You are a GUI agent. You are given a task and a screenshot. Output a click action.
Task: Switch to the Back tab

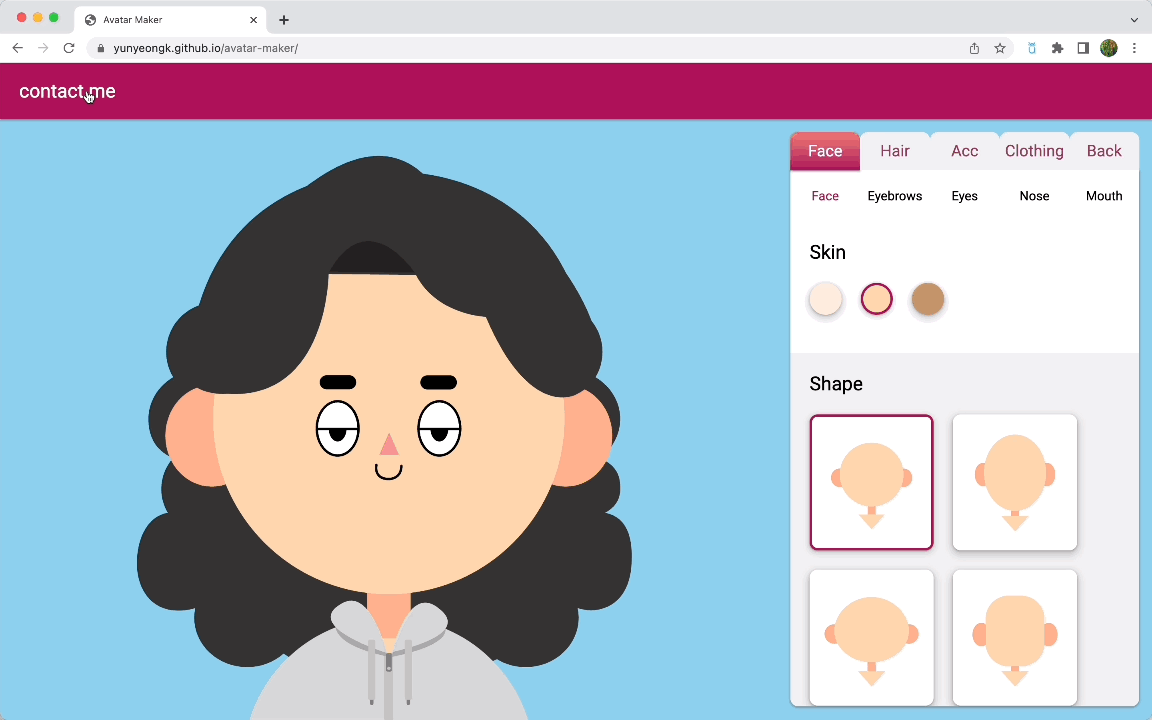pyautogui.click(x=1104, y=151)
